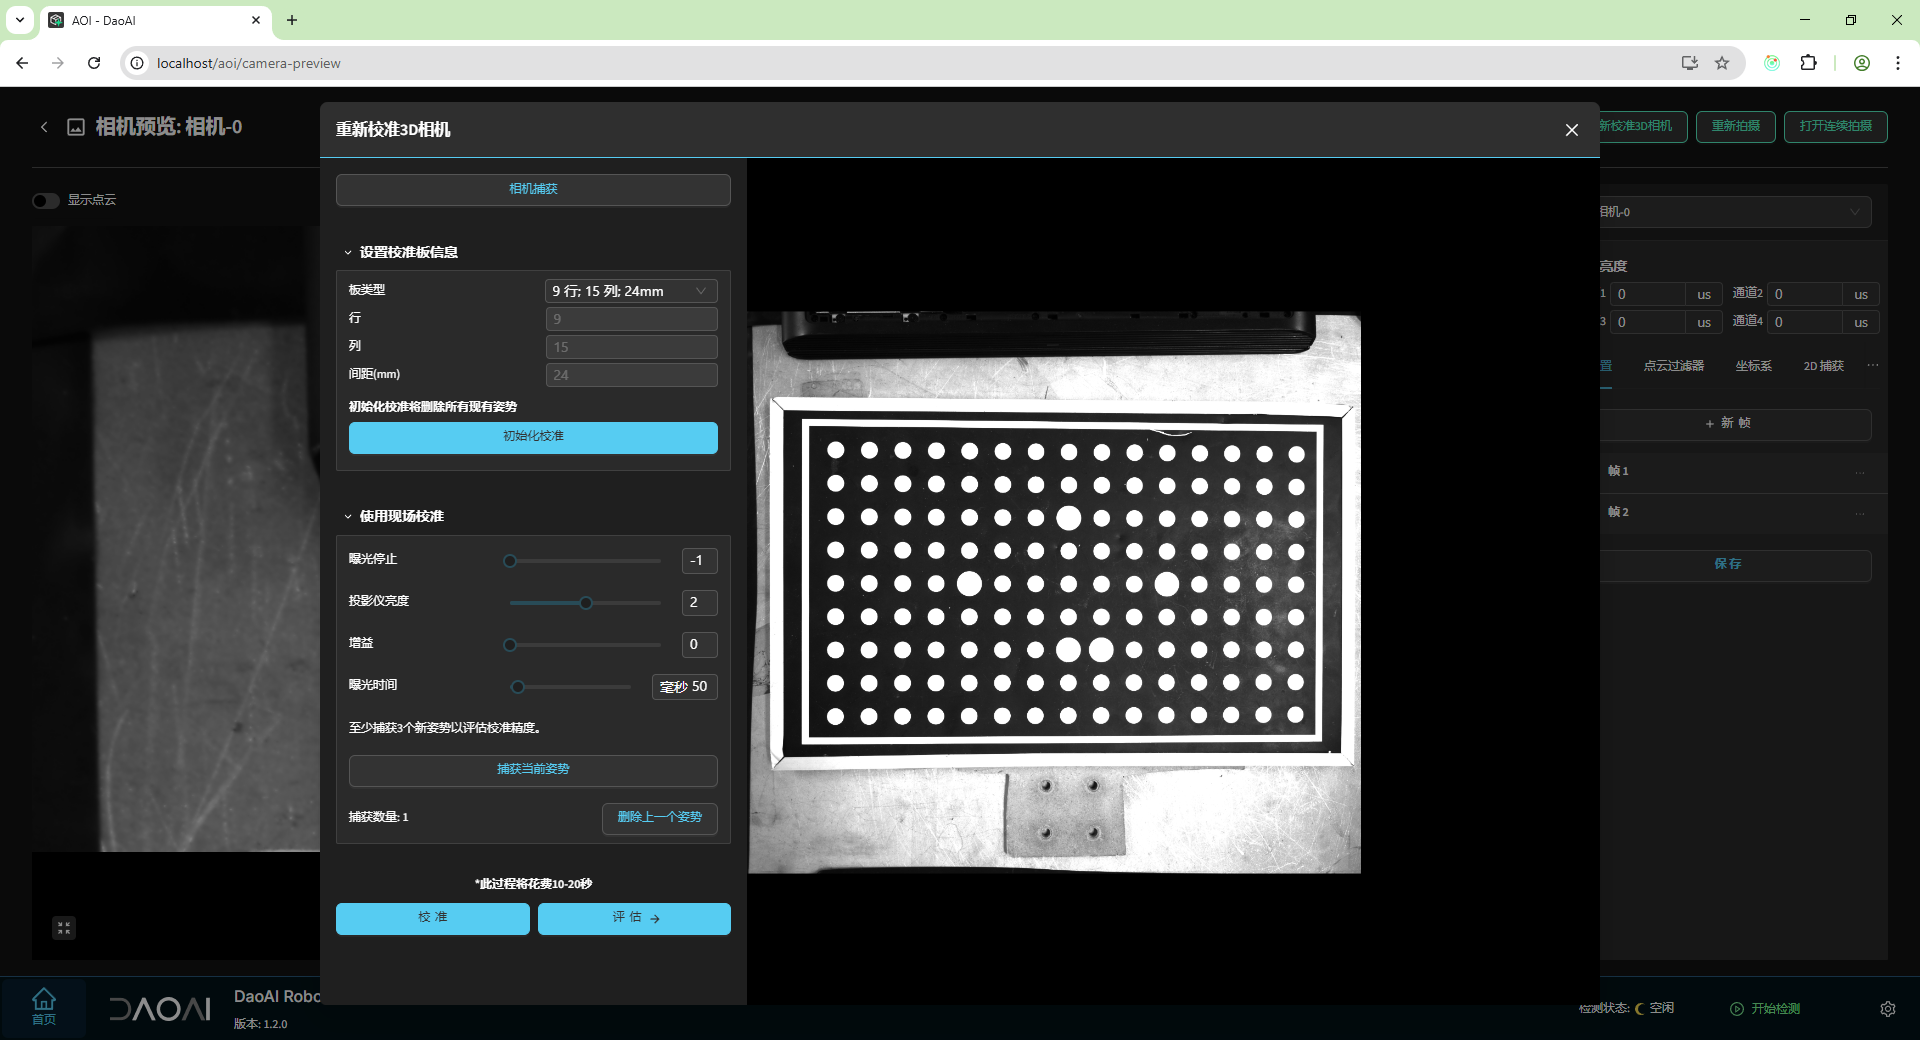1920x1040 pixels.
Task: Click the fullscreen expand icon
Action: (64, 928)
